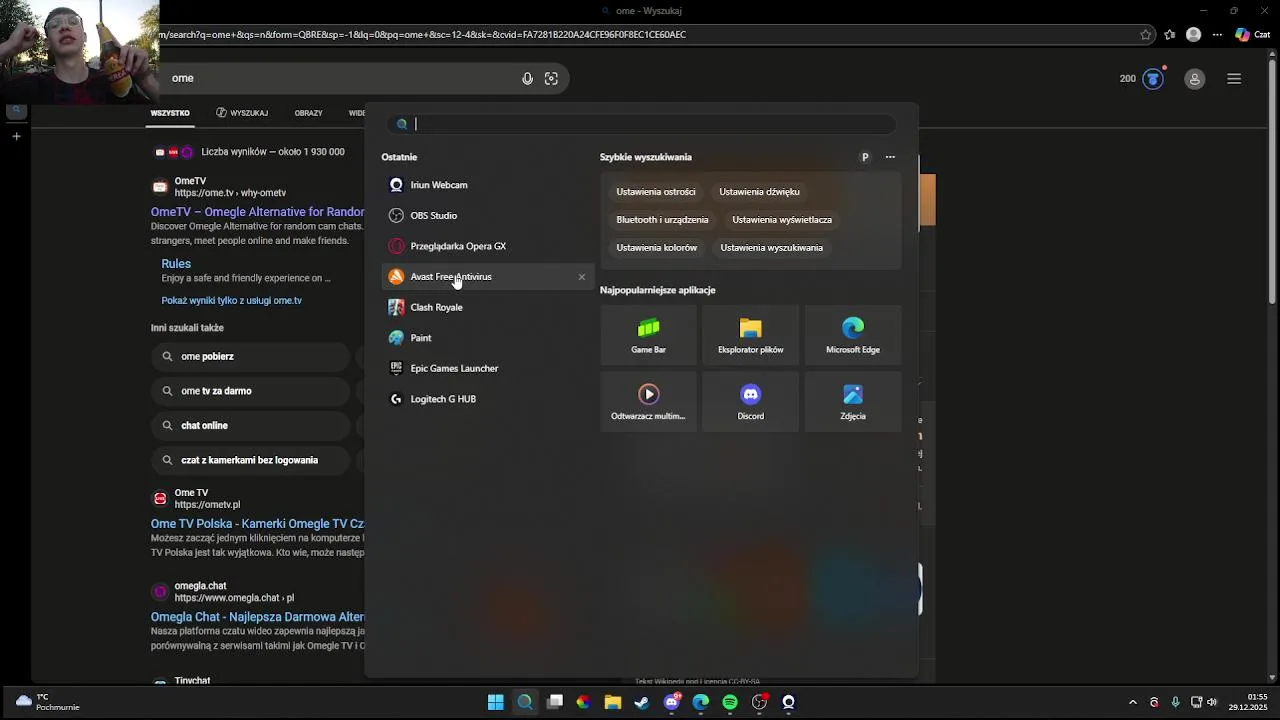Click Ustawienia wyświetlacza quick search
Image resolution: width=1280 pixels, height=720 pixels.
point(782,220)
